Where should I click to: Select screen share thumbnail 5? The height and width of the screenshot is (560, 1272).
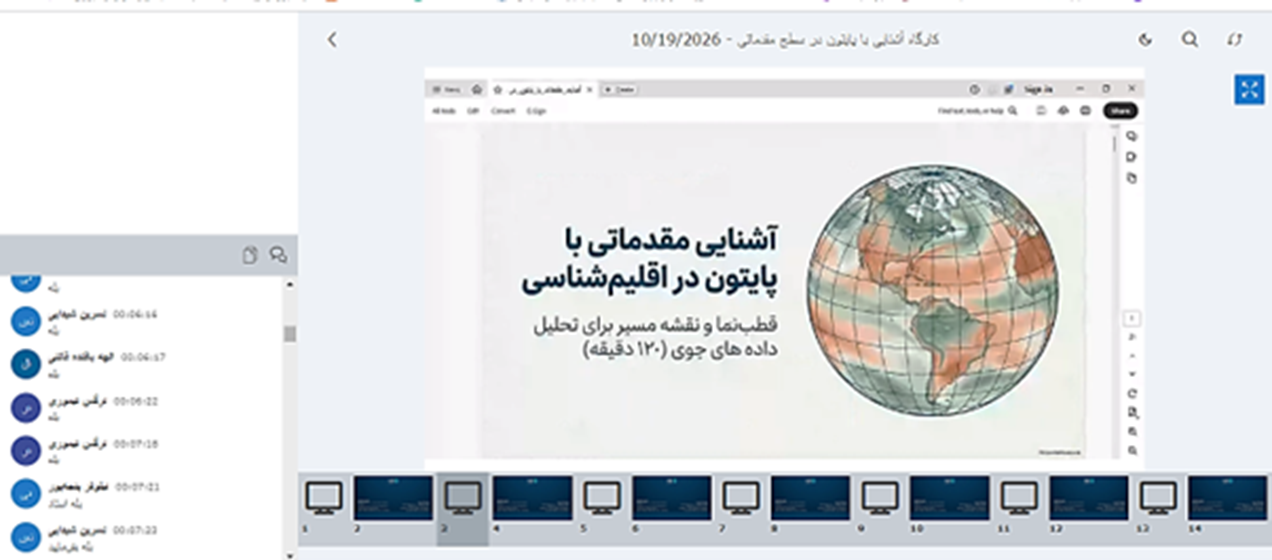tap(602, 499)
